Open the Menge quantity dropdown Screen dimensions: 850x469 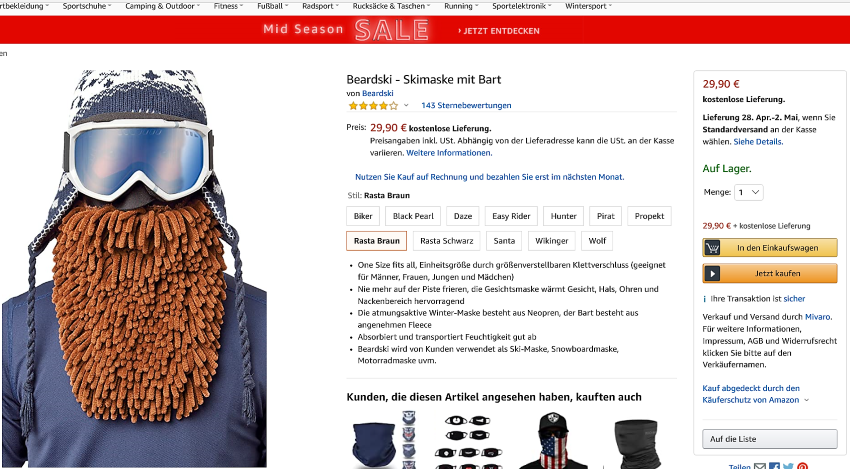coord(749,192)
